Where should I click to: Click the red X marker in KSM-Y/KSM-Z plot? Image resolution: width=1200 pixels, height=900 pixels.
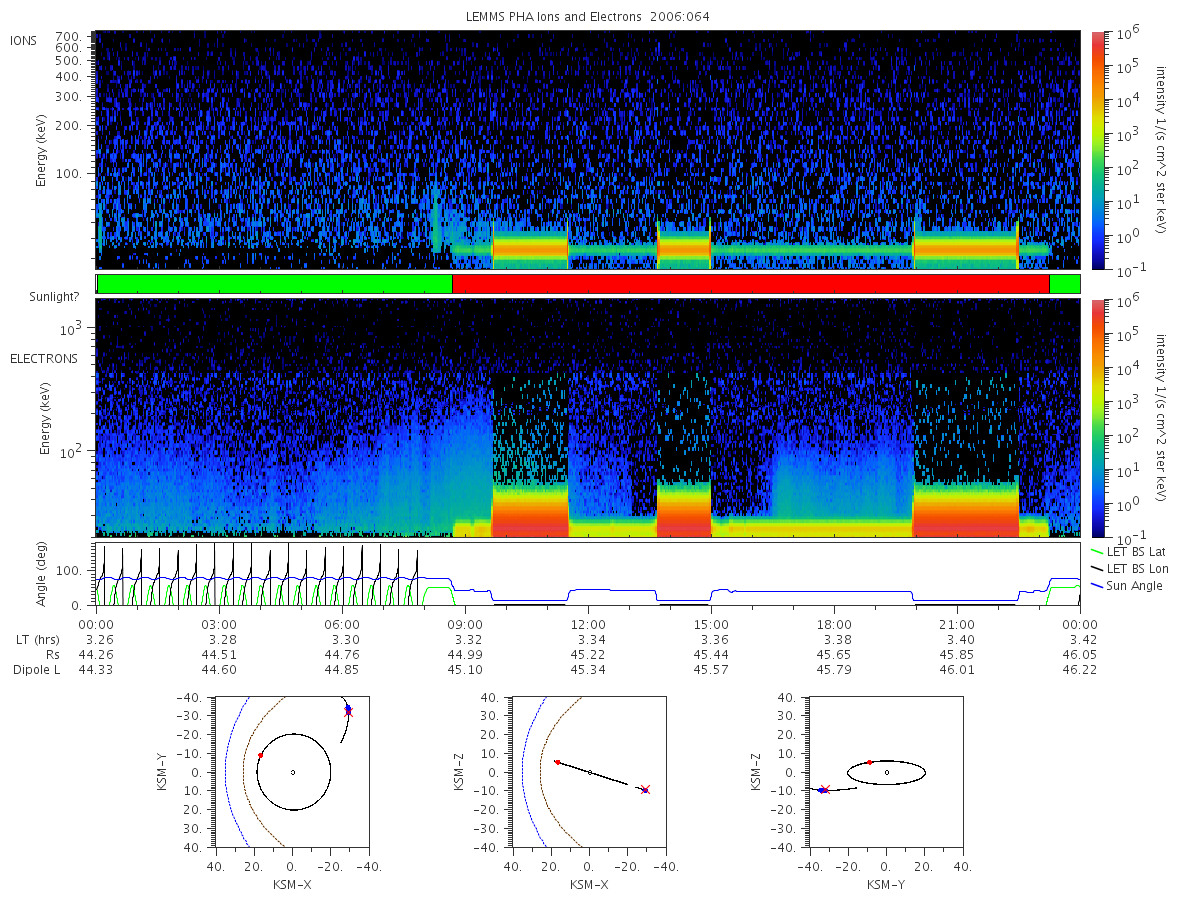click(x=825, y=790)
